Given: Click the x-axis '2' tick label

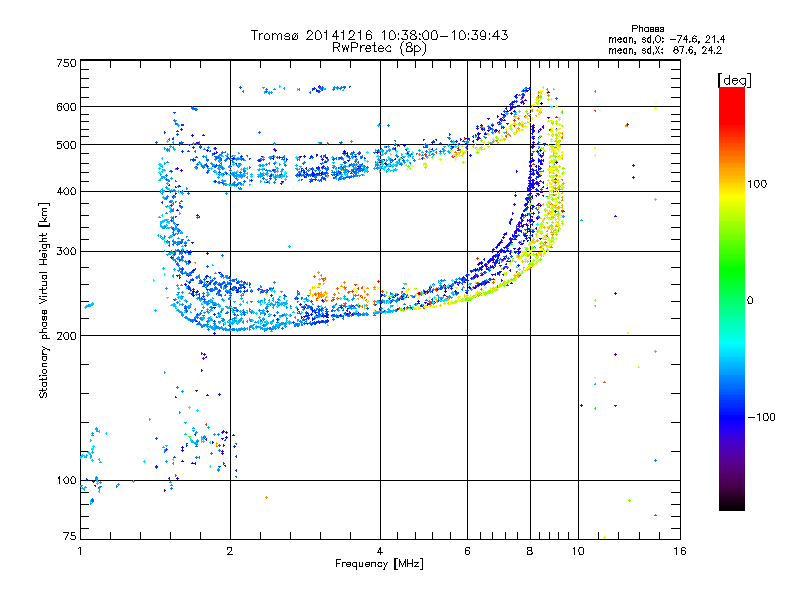Looking at the screenshot, I should 230,551.
